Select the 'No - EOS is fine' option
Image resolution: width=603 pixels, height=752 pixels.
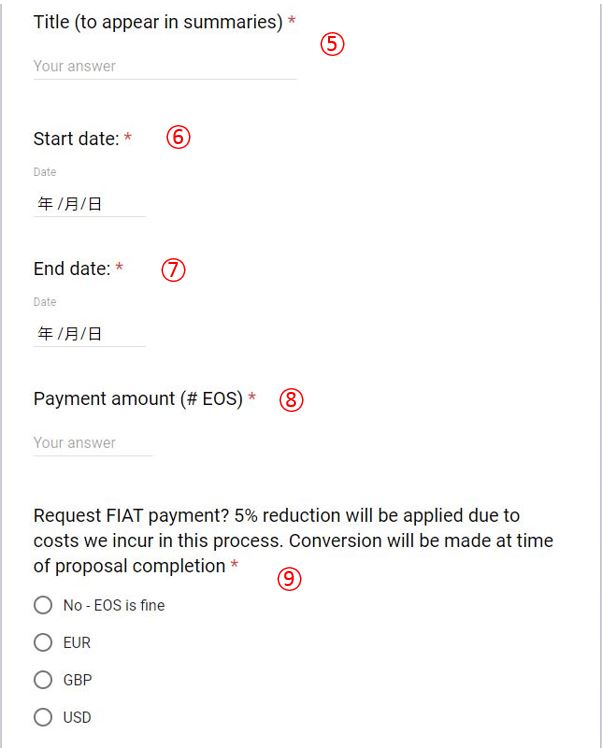pyautogui.click(x=42, y=606)
